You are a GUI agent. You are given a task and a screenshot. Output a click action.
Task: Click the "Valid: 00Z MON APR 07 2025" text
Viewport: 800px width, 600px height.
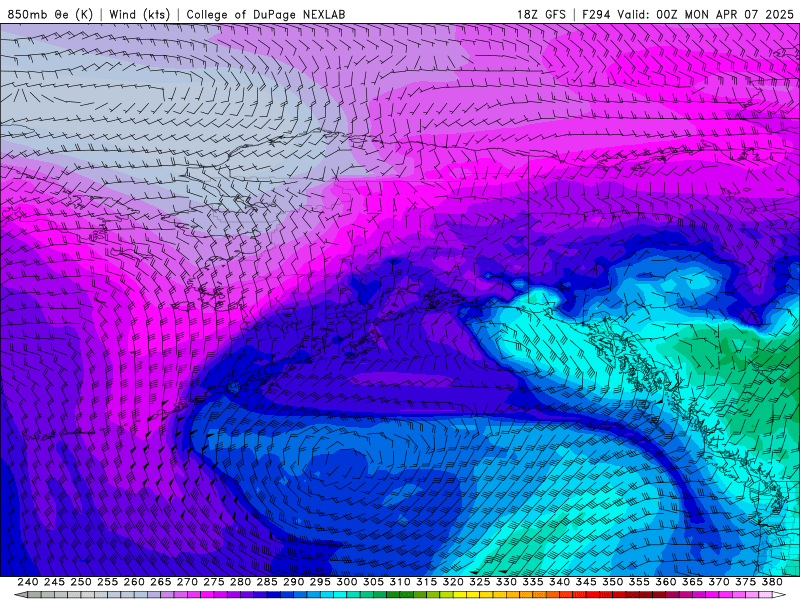pos(706,14)
